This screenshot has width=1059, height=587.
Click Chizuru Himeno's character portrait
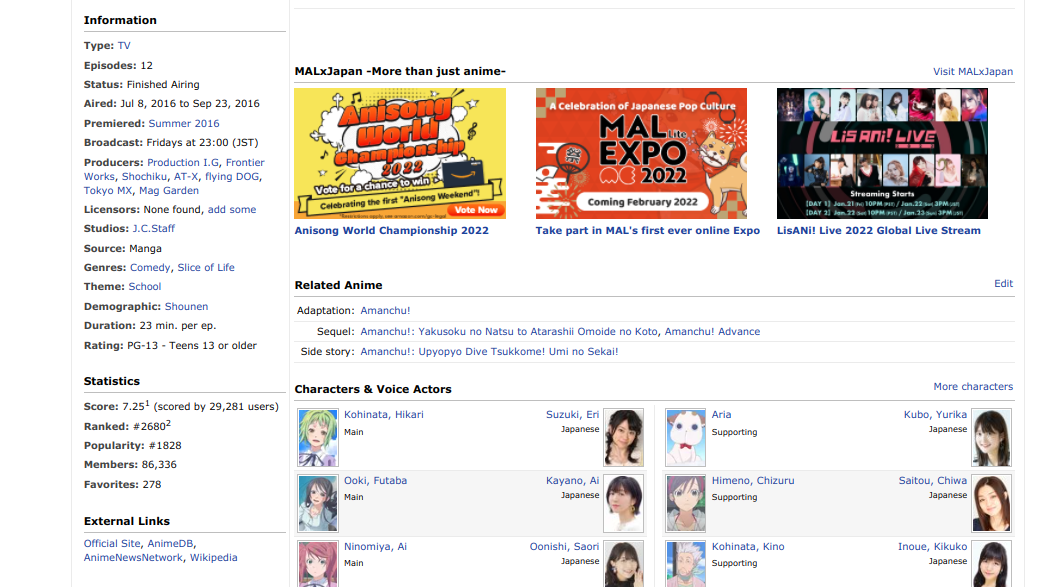click(686, 503)
